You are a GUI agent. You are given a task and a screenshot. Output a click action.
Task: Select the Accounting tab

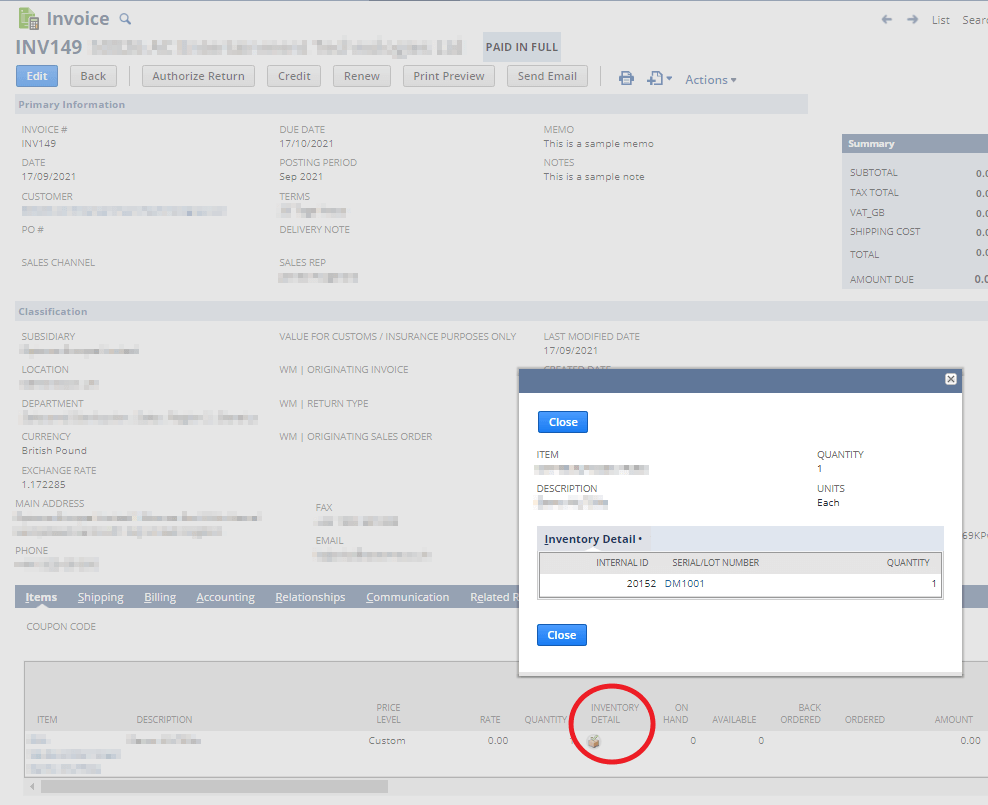[225, 597]
